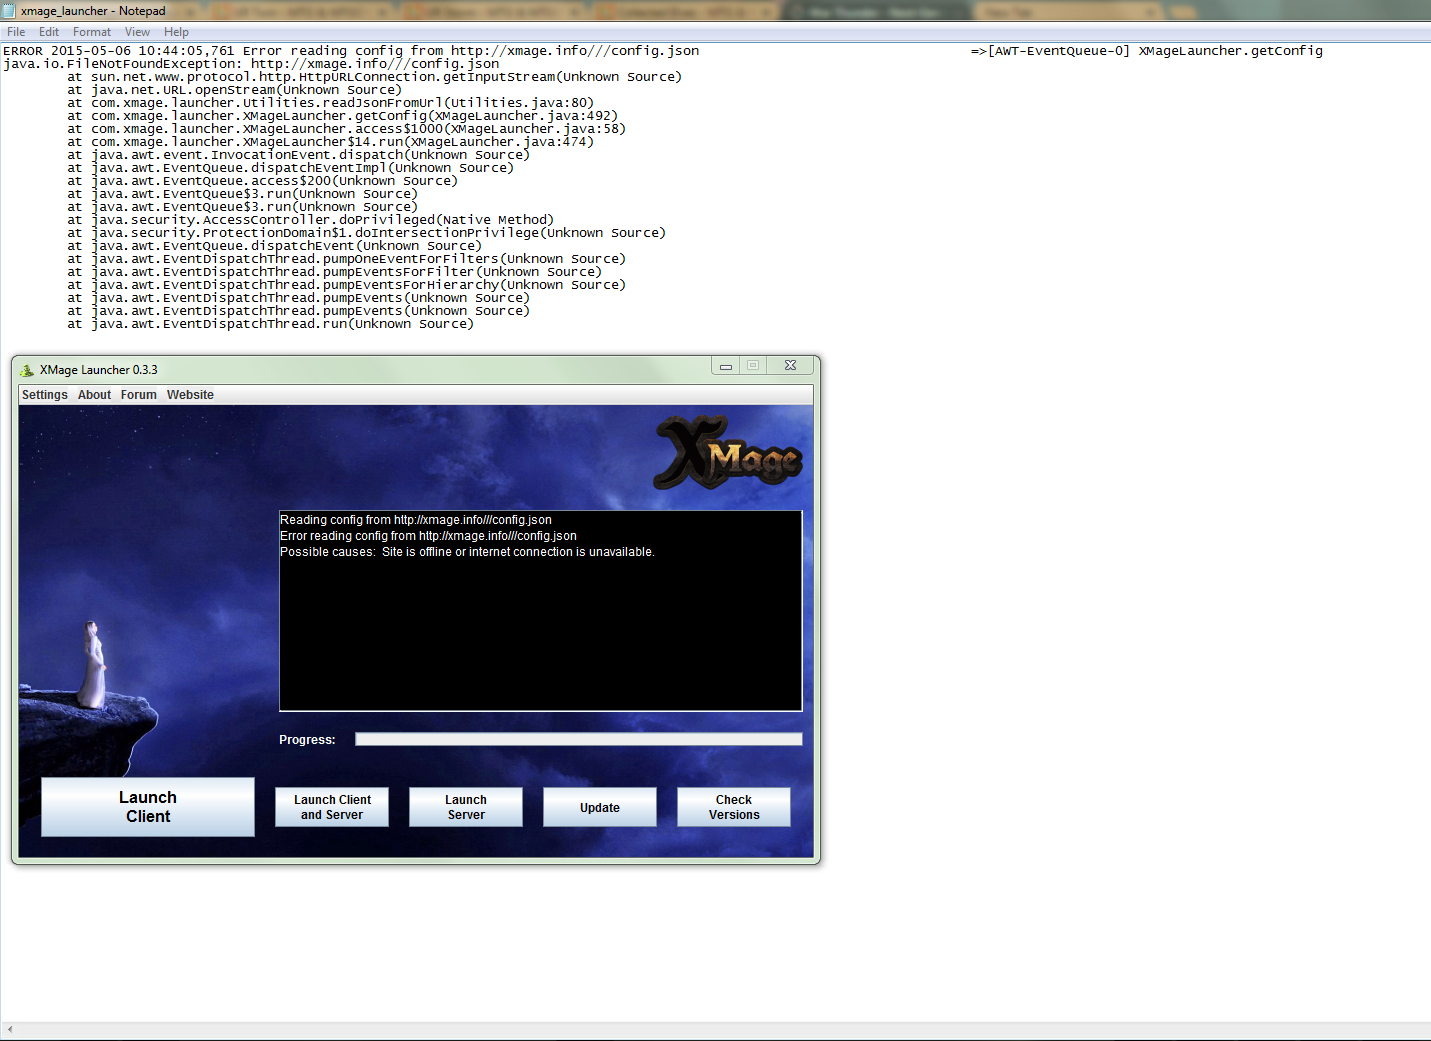The image size is (1431, 1041).
Task: Open the About menu in launcher
Action: 95,395
